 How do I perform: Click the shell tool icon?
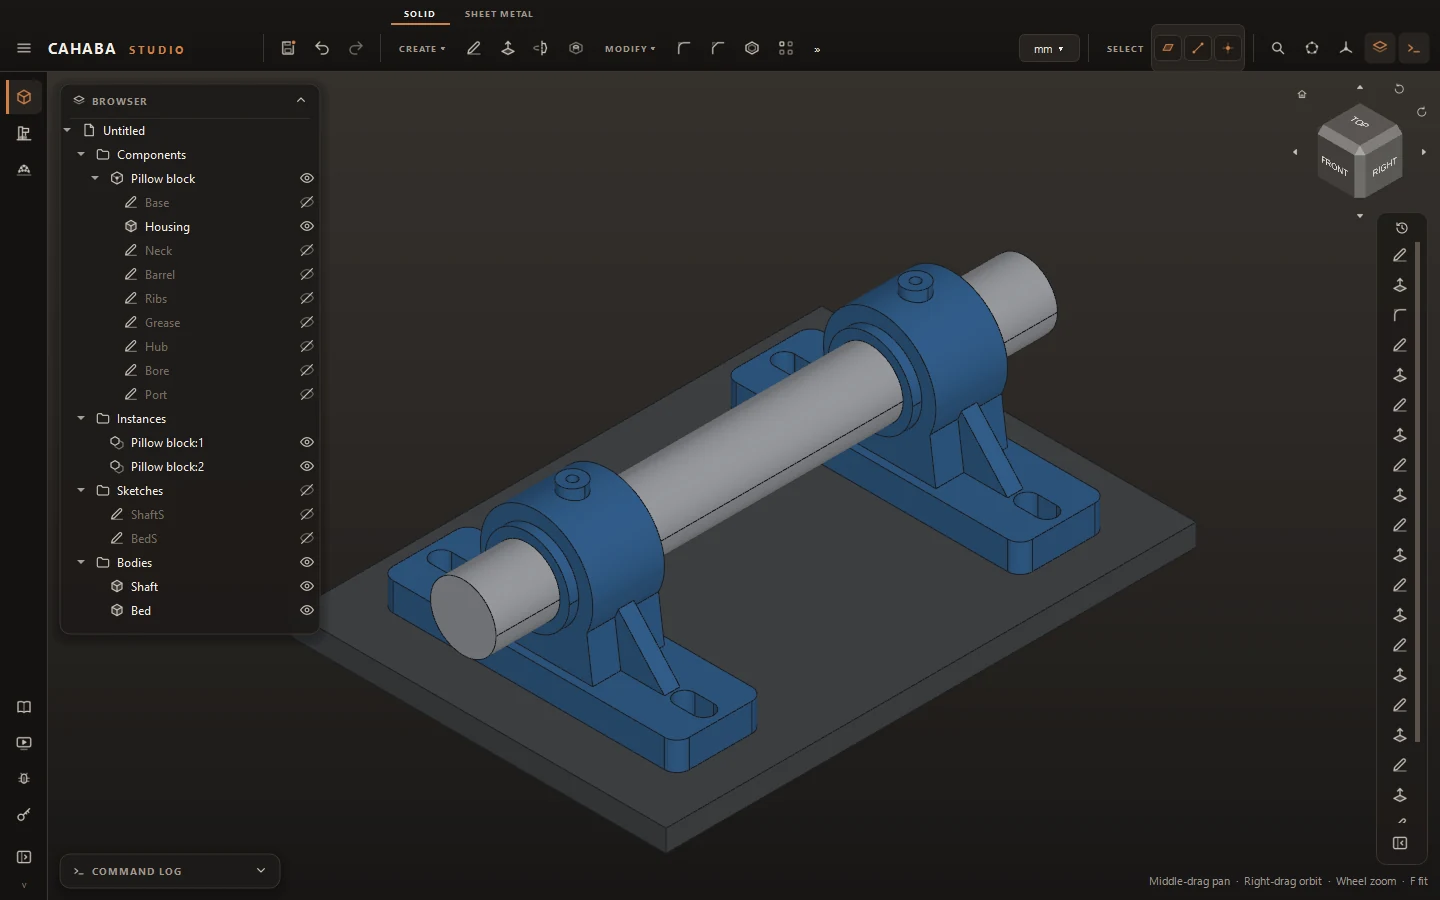point(752,48)
